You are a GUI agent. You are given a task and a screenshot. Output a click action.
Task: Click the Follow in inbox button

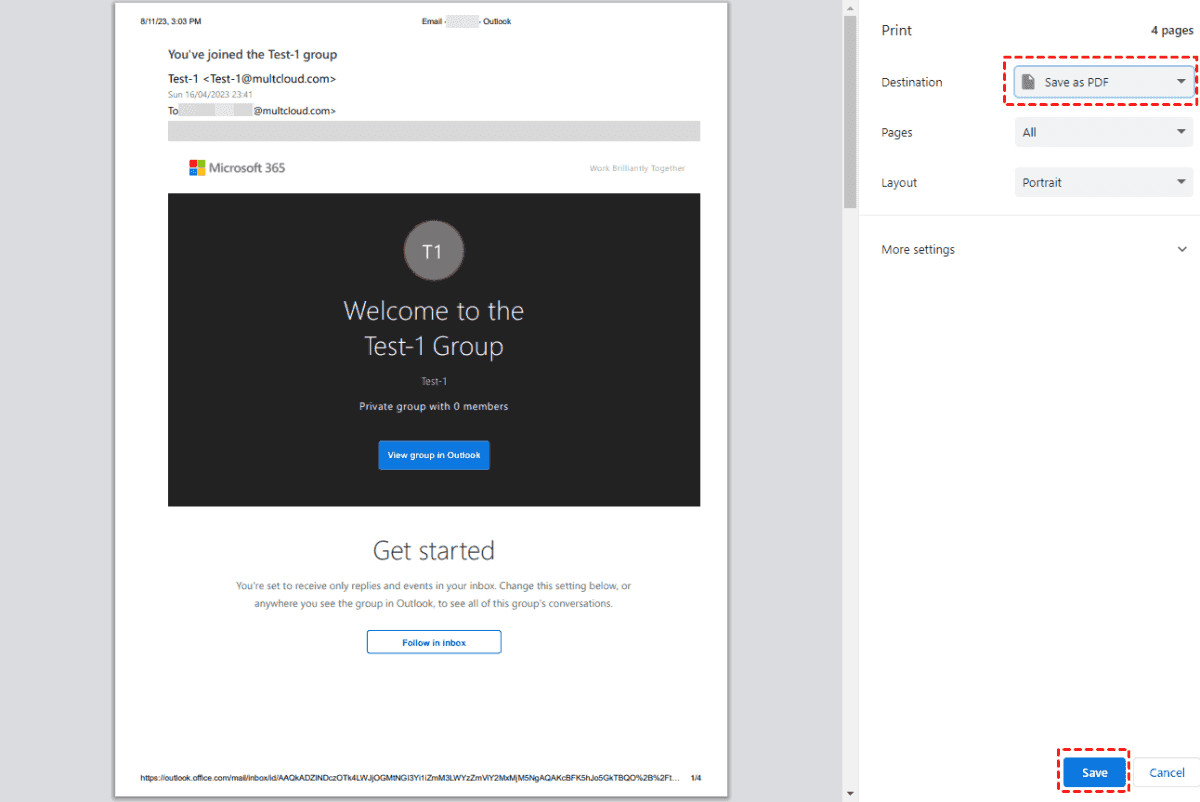point(434,642)
